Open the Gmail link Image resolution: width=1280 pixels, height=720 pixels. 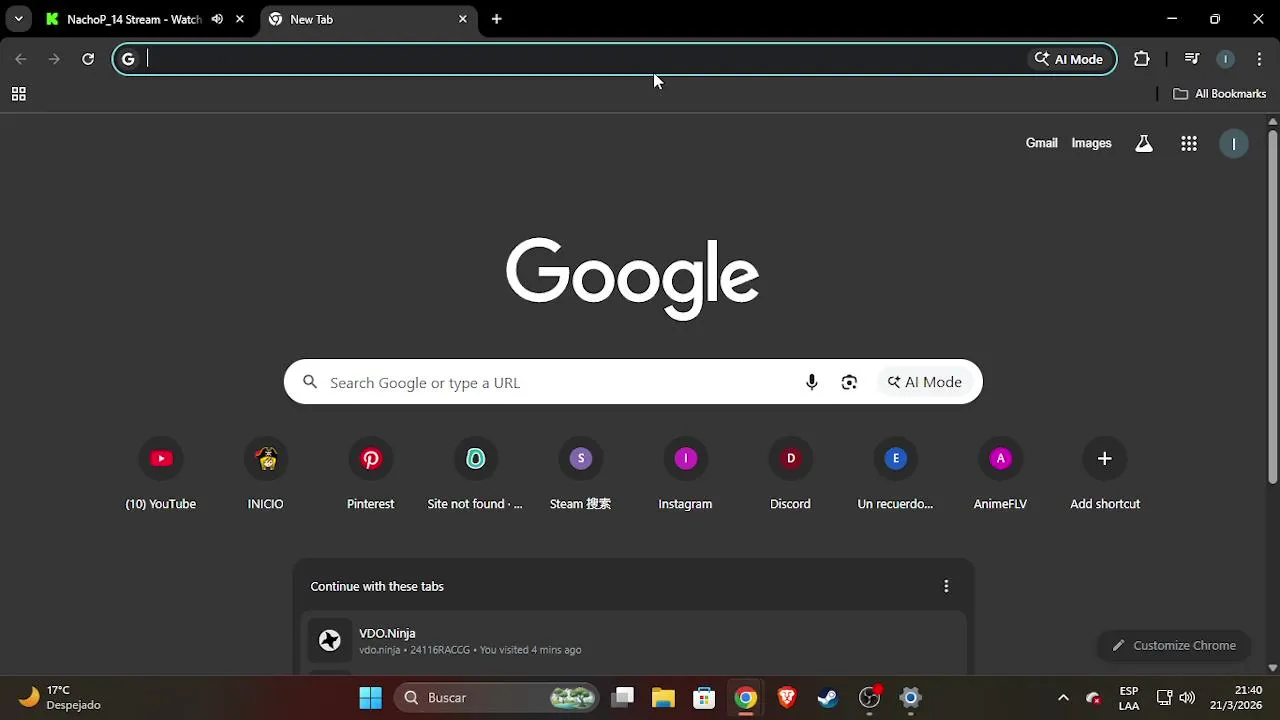1041,143
